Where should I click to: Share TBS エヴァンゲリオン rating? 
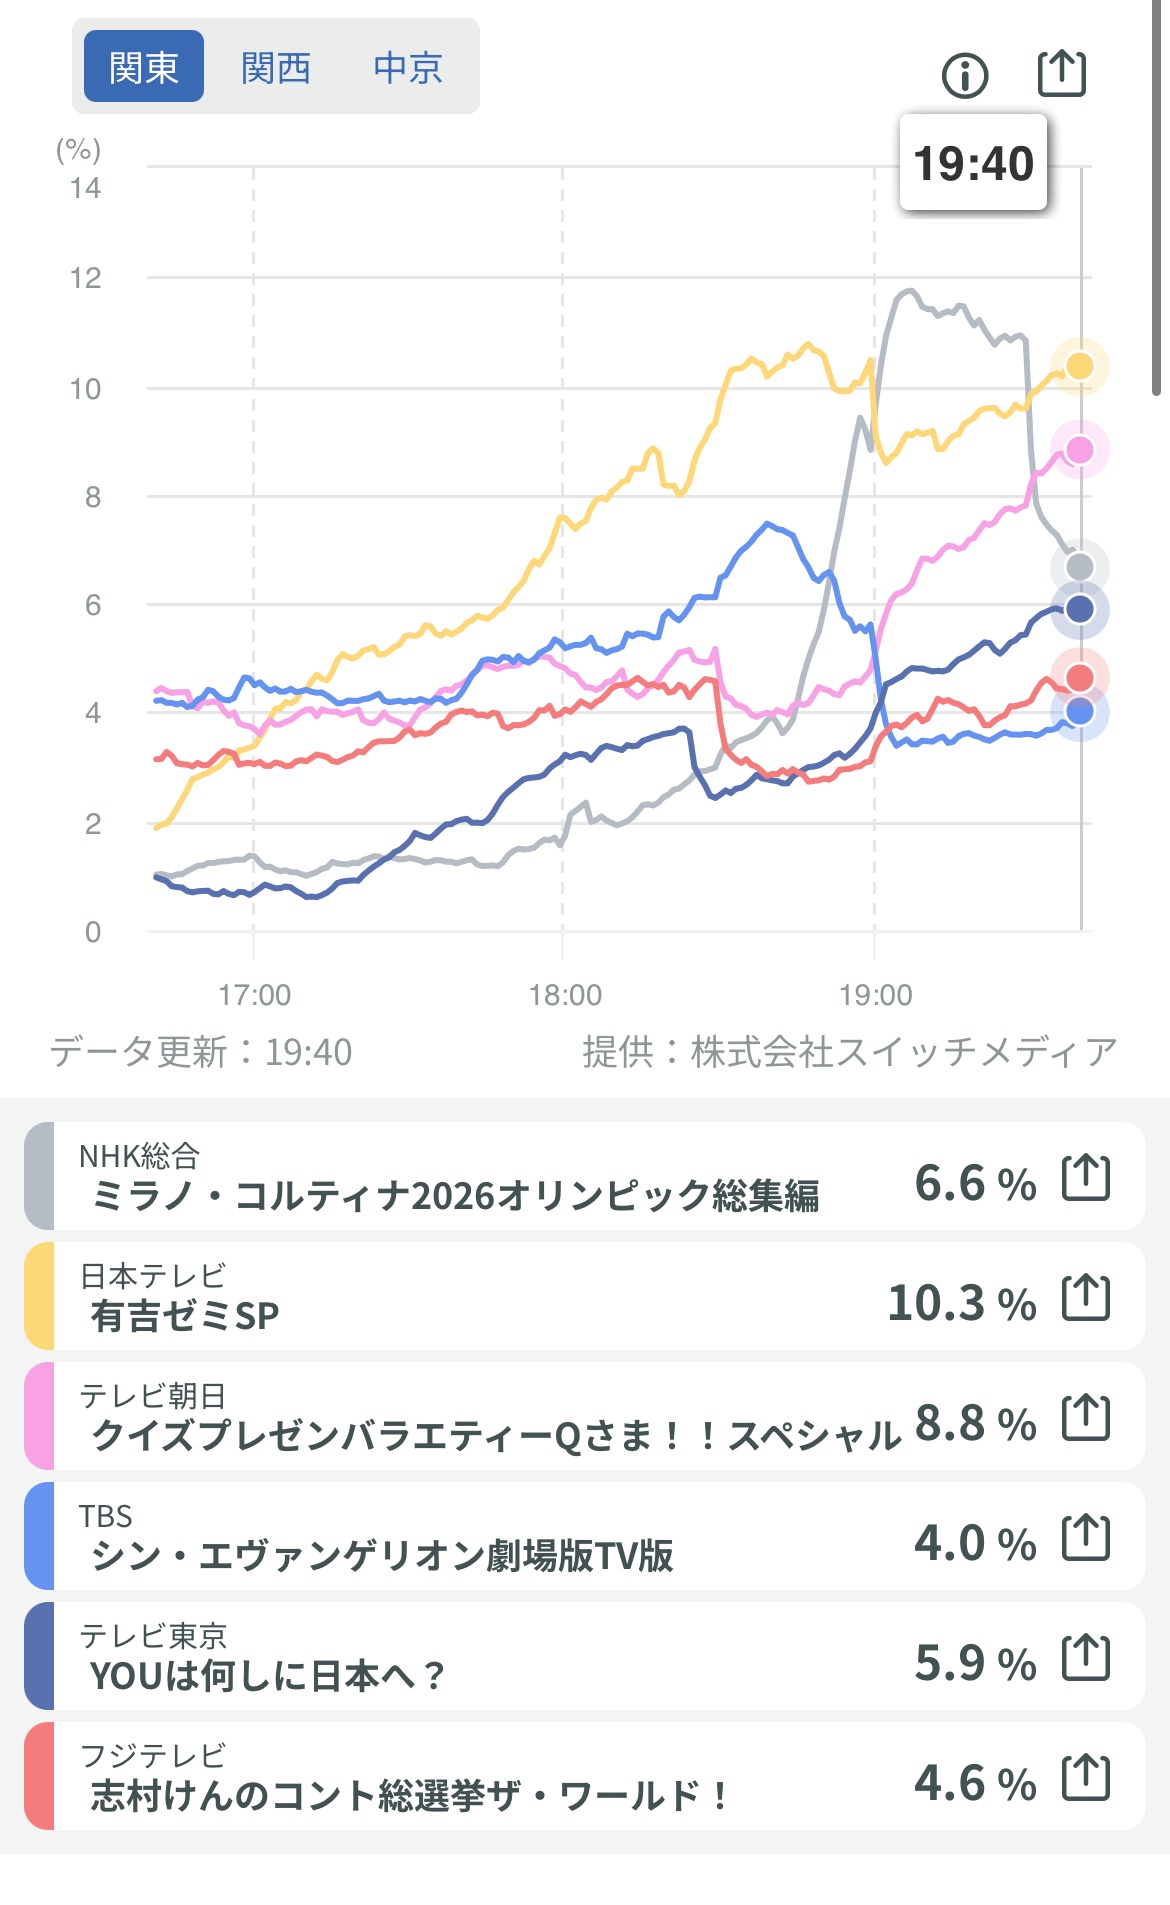click(1085, 1537)
